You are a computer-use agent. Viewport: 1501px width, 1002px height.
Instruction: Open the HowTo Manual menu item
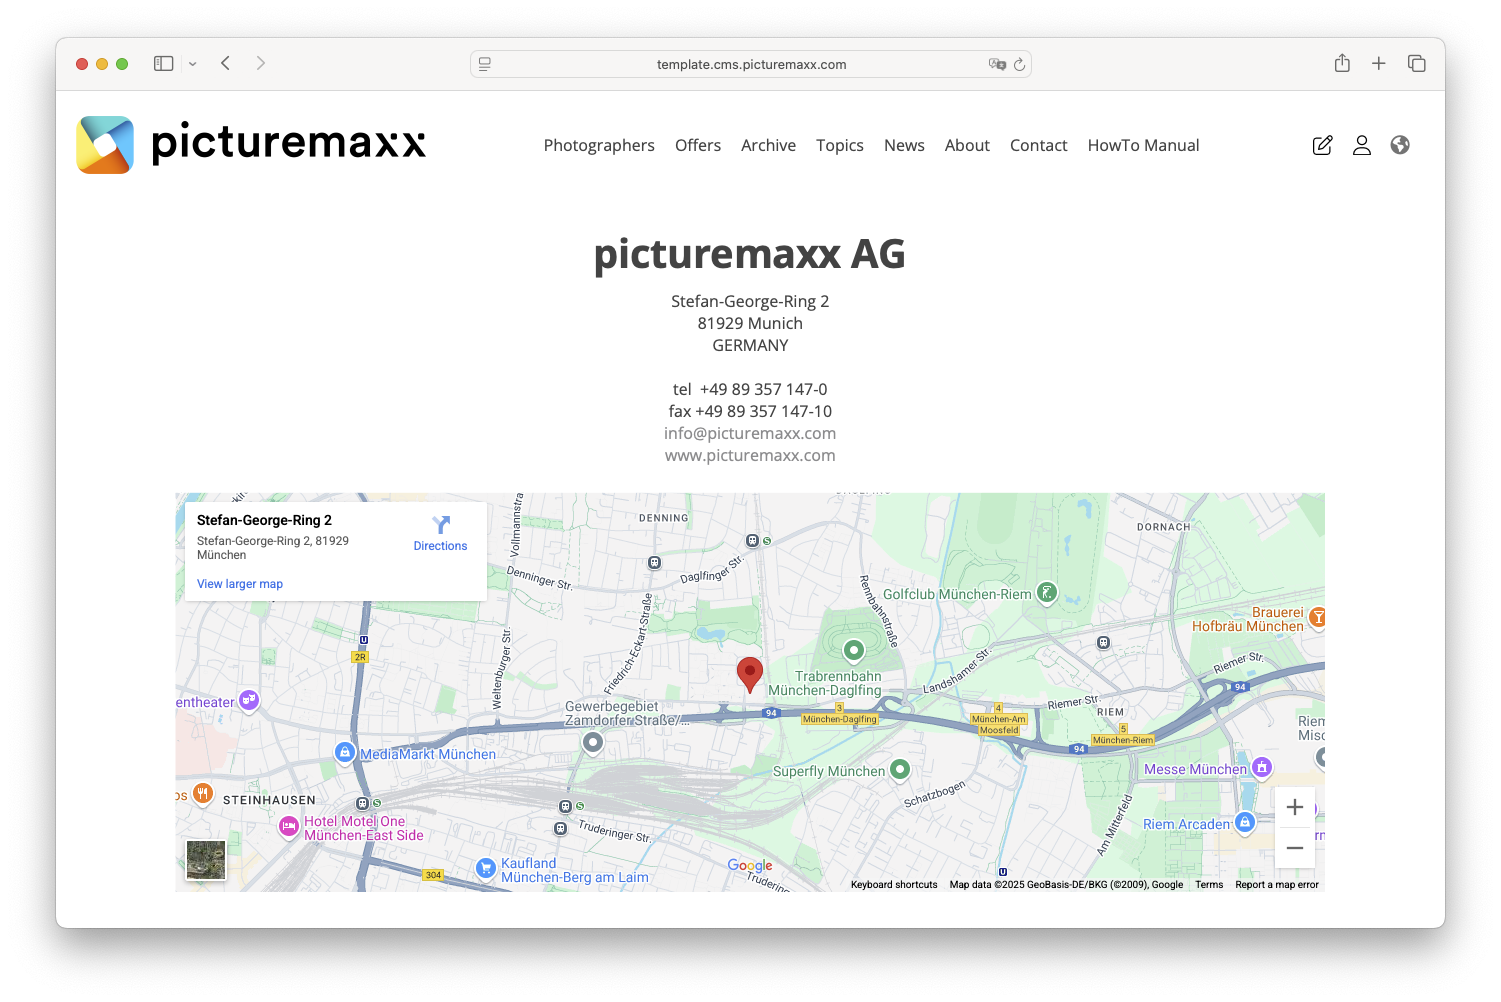pos(1143,145)
